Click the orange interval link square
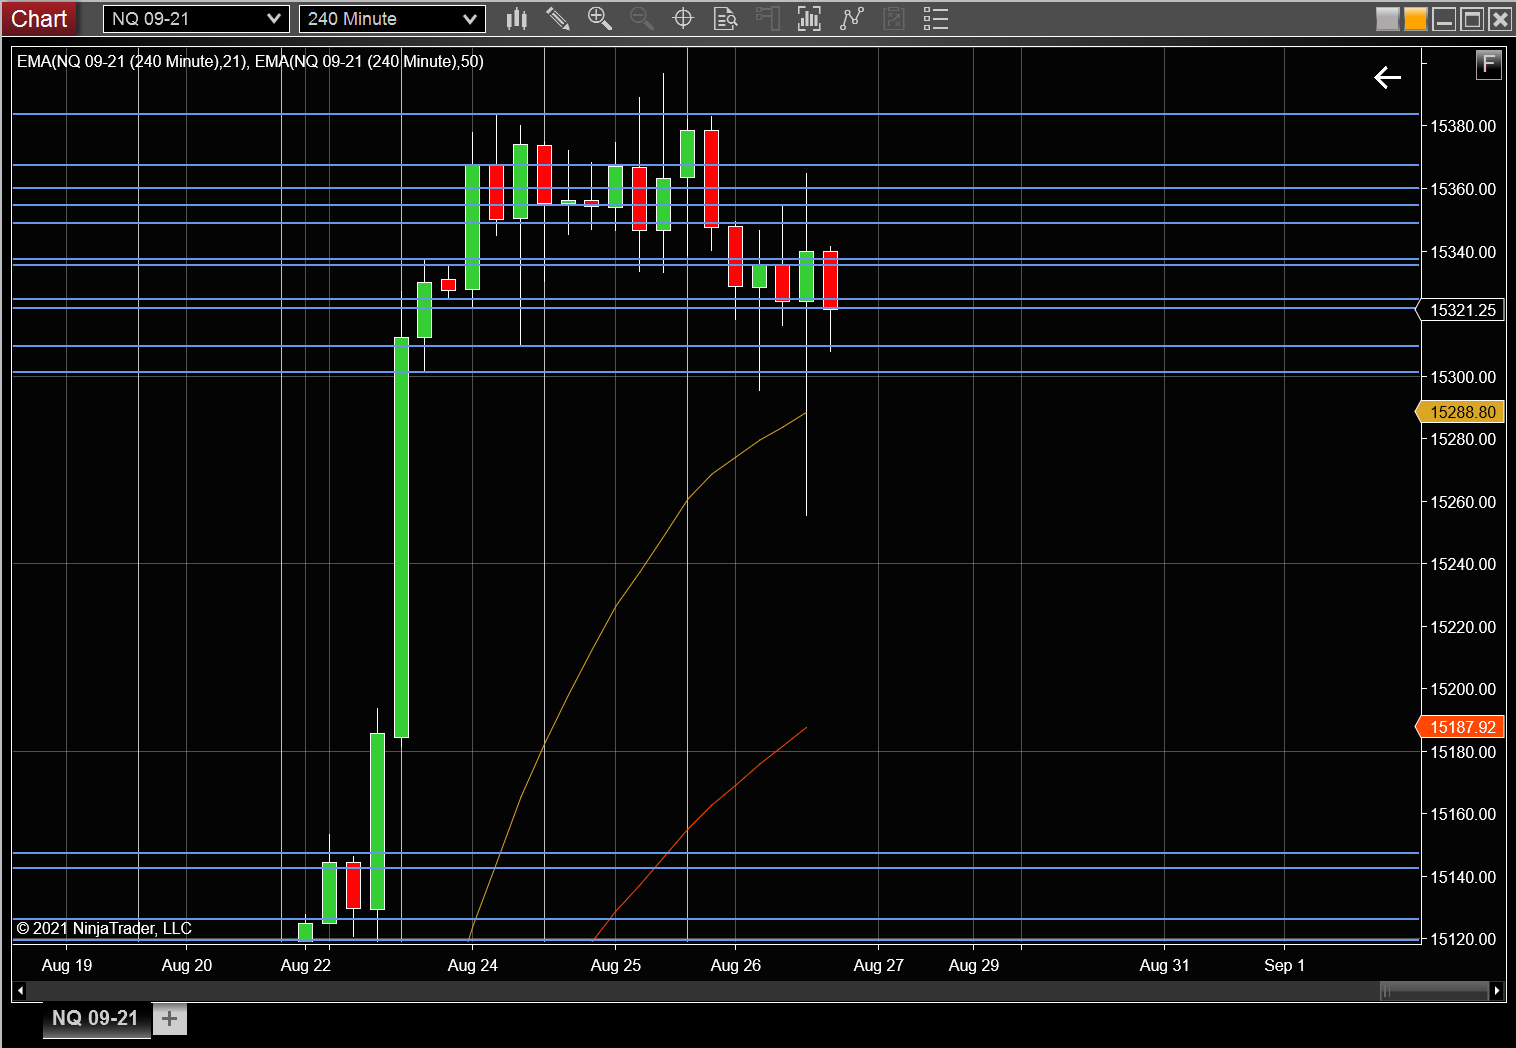The height and width of the screenshot is (1048, 1516). (x=1415, y=19)
